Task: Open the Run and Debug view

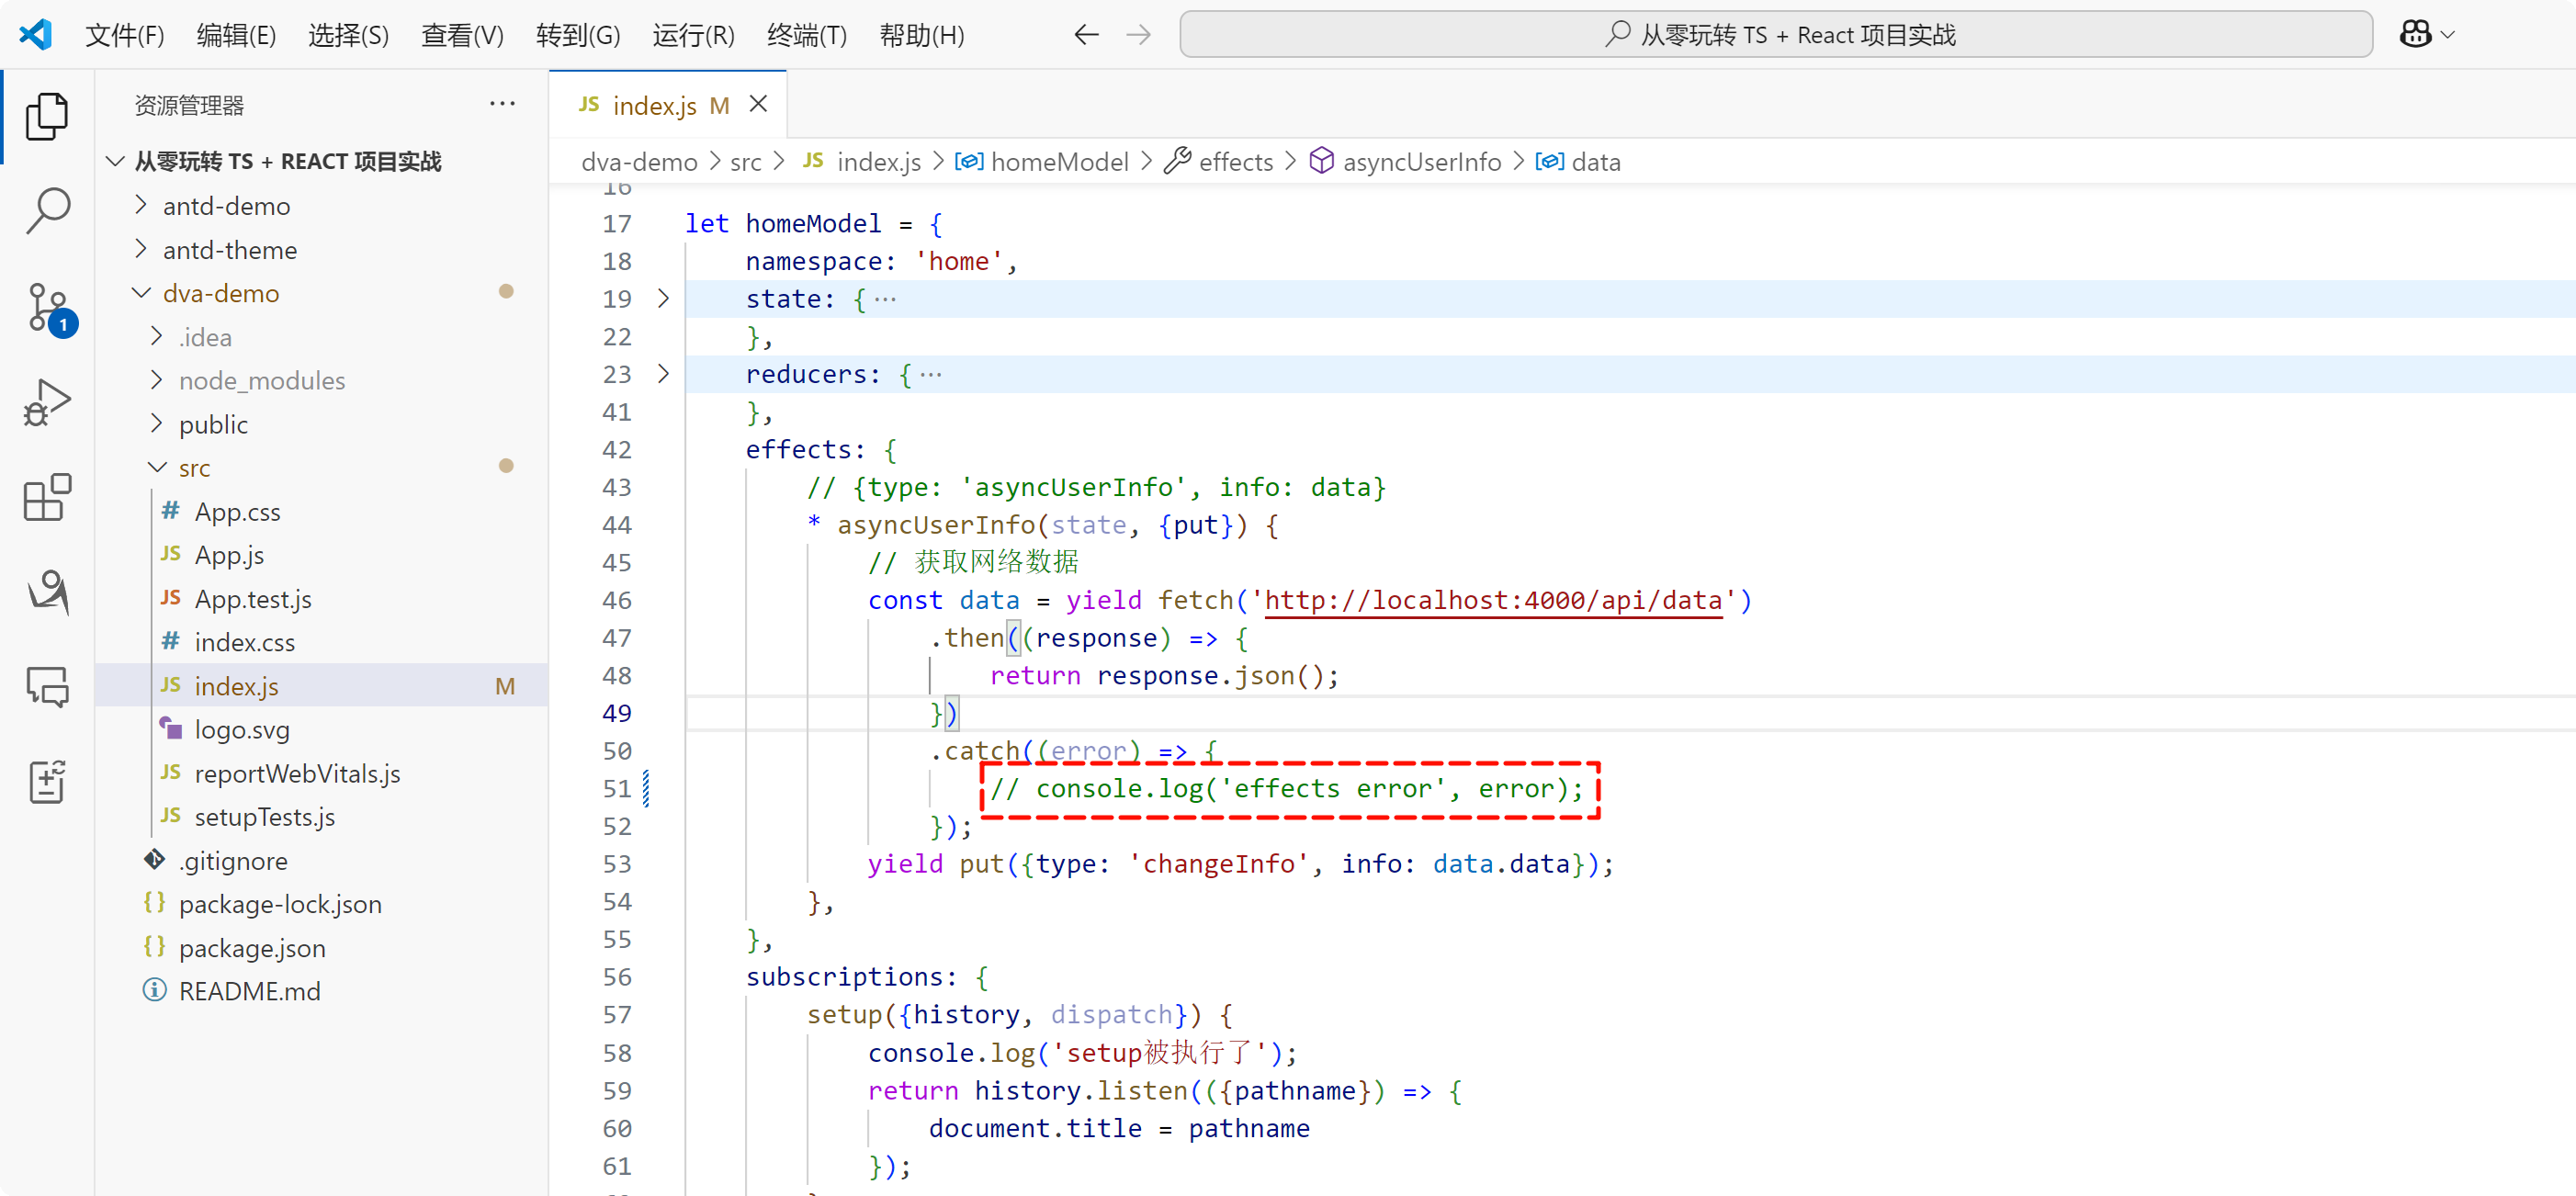Action: pyautogui.click(x=47, y=402)
